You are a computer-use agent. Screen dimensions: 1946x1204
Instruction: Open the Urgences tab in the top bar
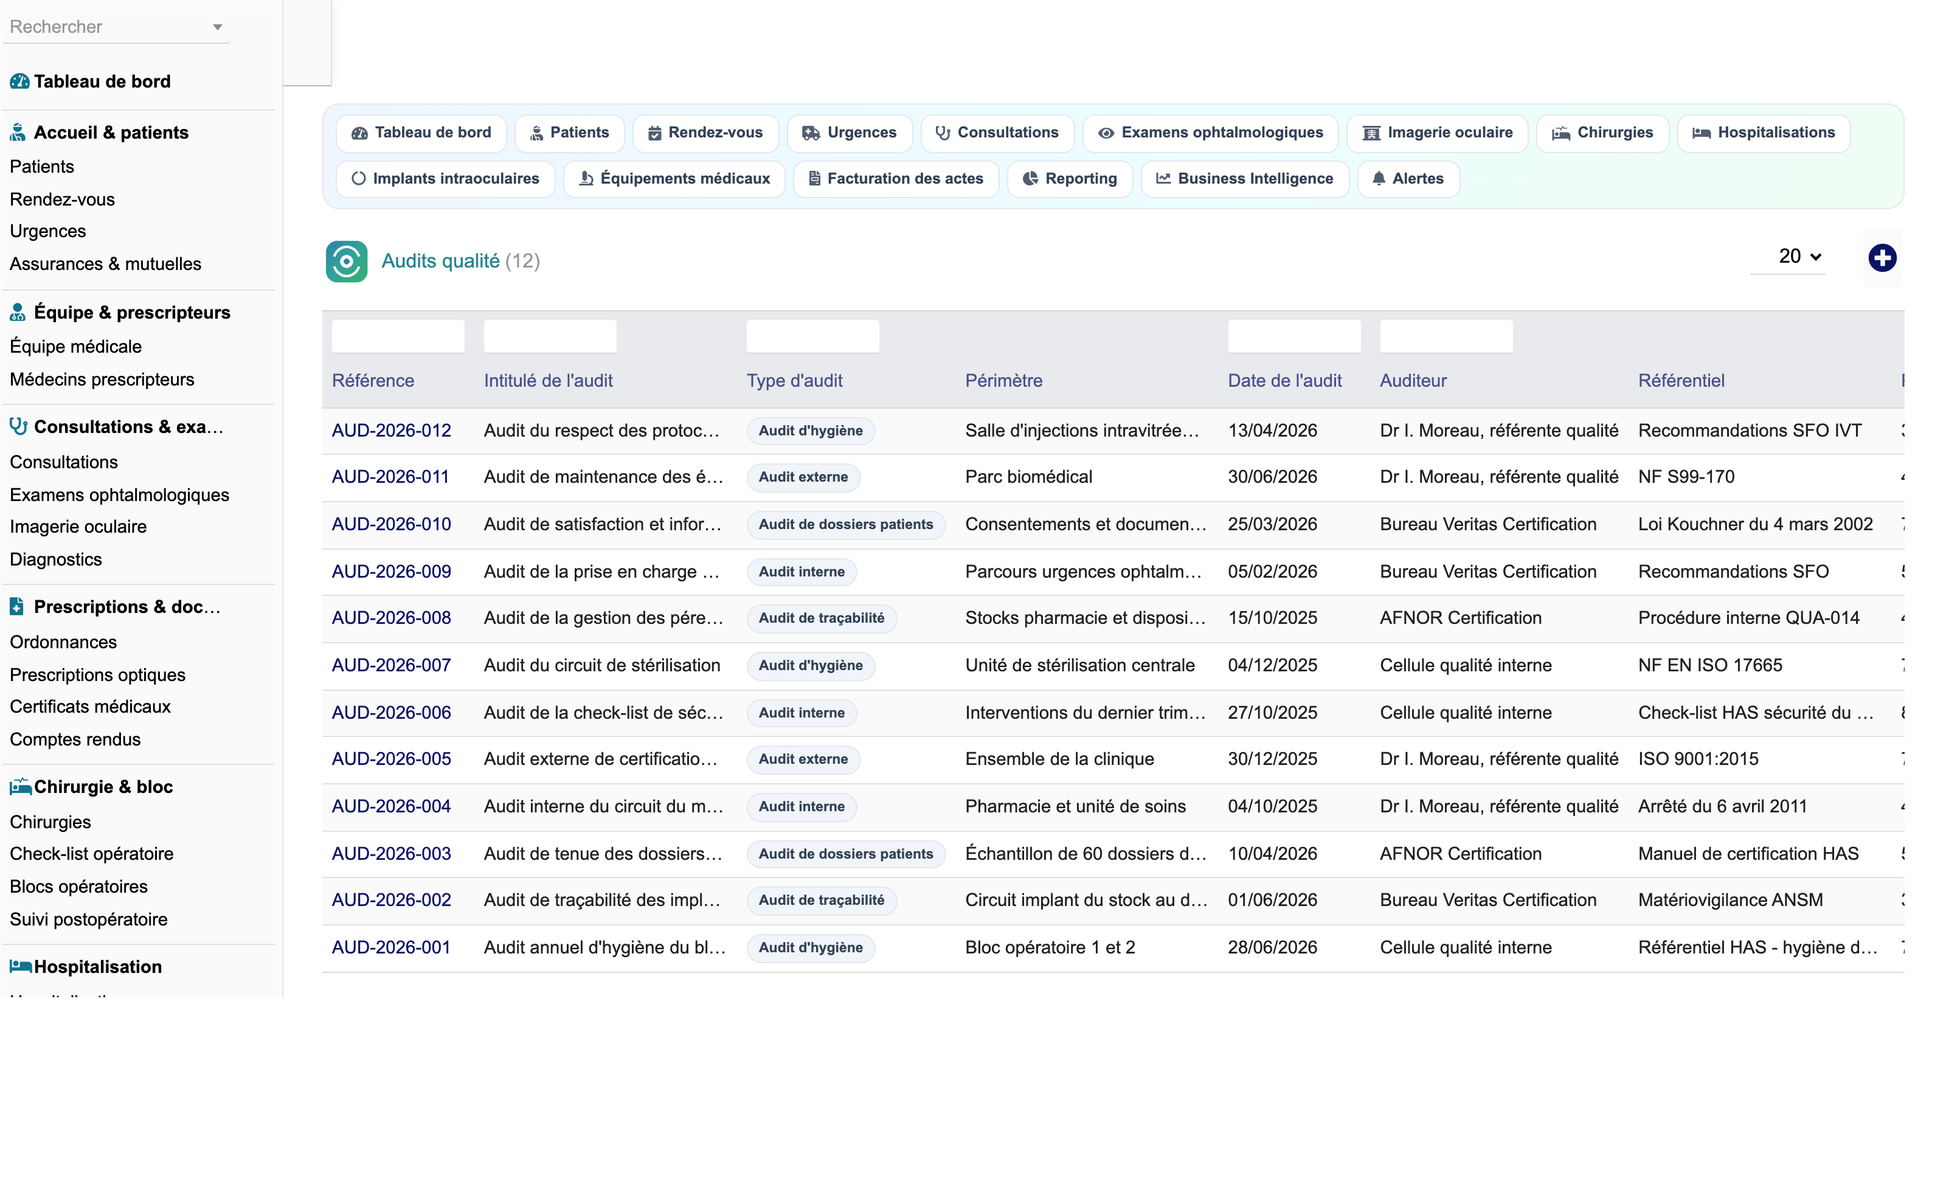(850, 133)
